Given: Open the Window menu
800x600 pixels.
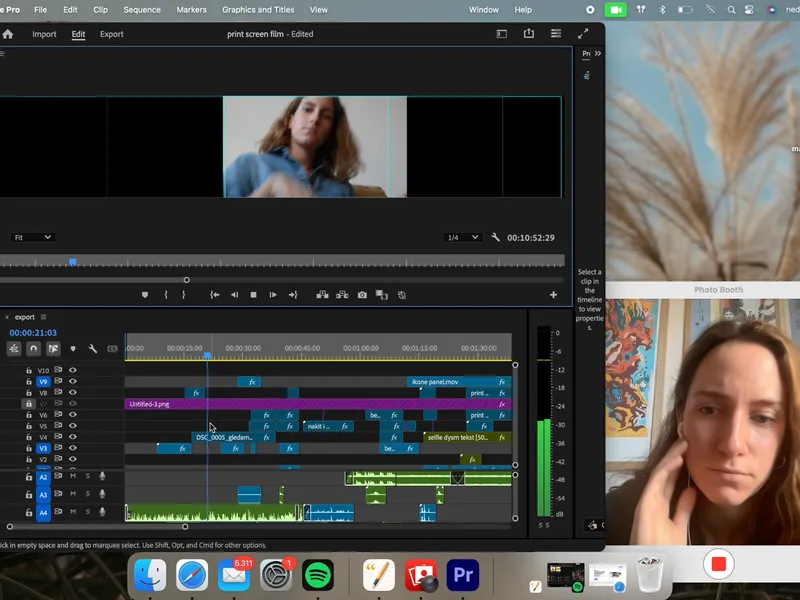Looking at the screenshot, I should [x=484, y=10].
